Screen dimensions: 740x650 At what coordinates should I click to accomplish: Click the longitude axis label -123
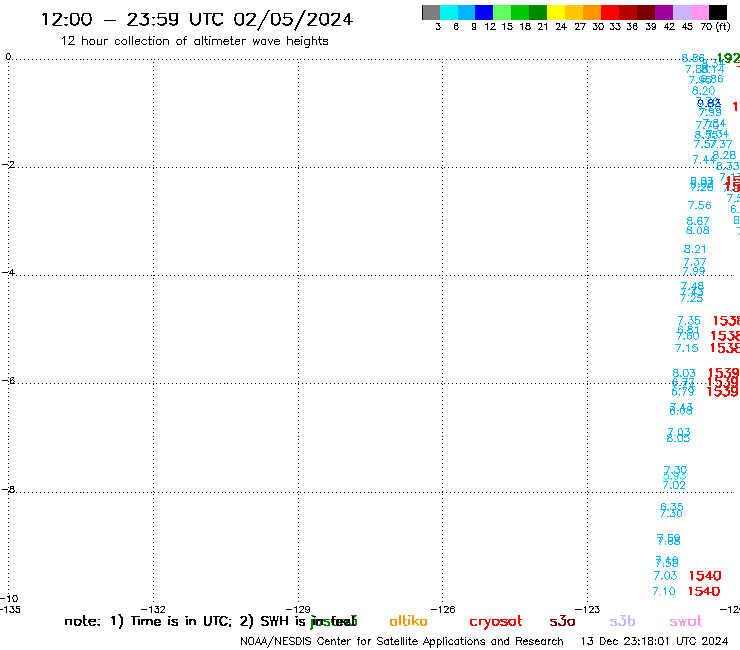588,609
